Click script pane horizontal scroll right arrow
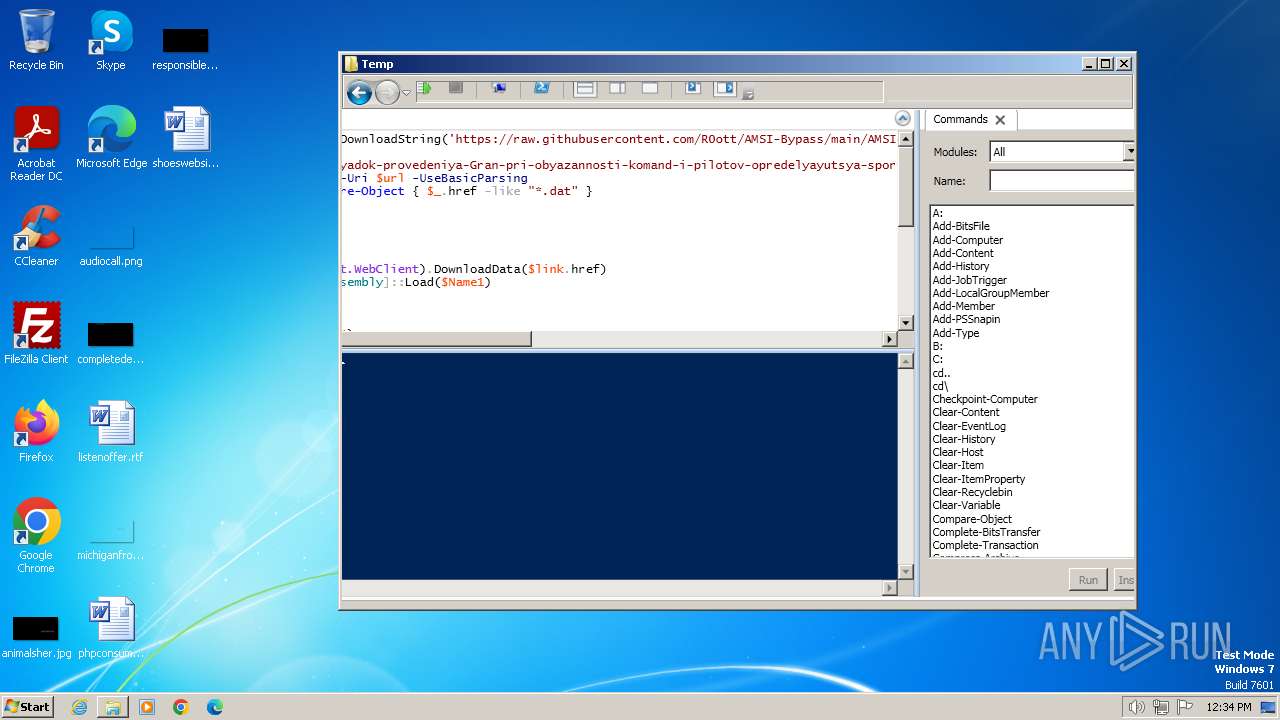This screenshot has height=720, width=1280. point(890,339)
